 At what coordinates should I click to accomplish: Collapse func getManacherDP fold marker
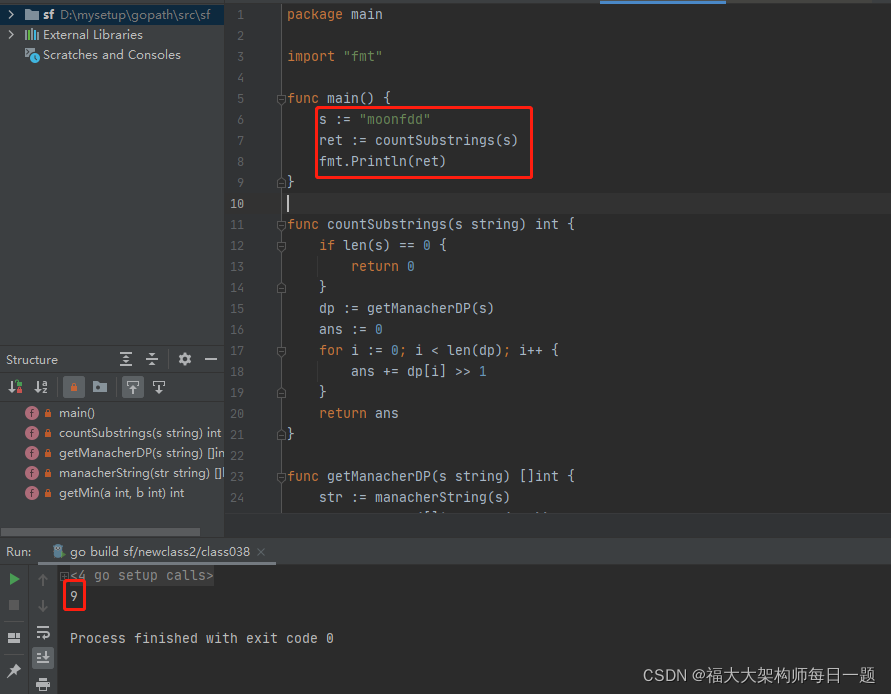click(x=281, y=477)
